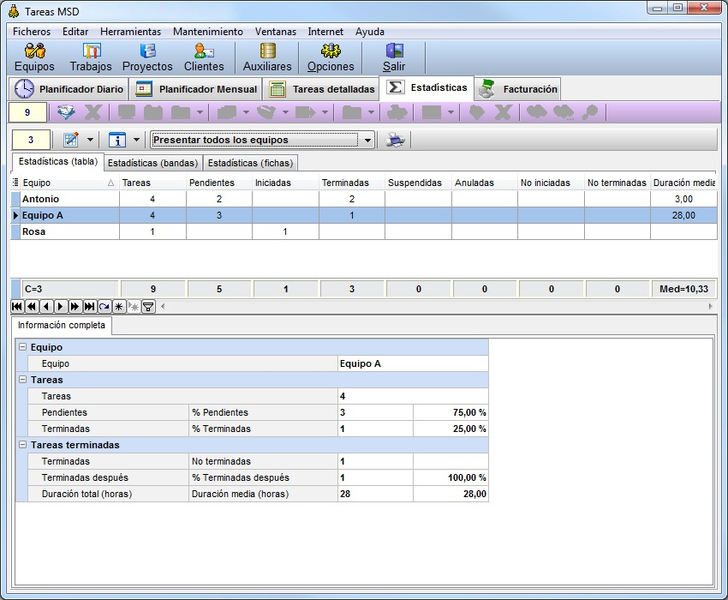728x600 pixels.
Task: Open the Herramientas menu
Action: coord(130,32)
